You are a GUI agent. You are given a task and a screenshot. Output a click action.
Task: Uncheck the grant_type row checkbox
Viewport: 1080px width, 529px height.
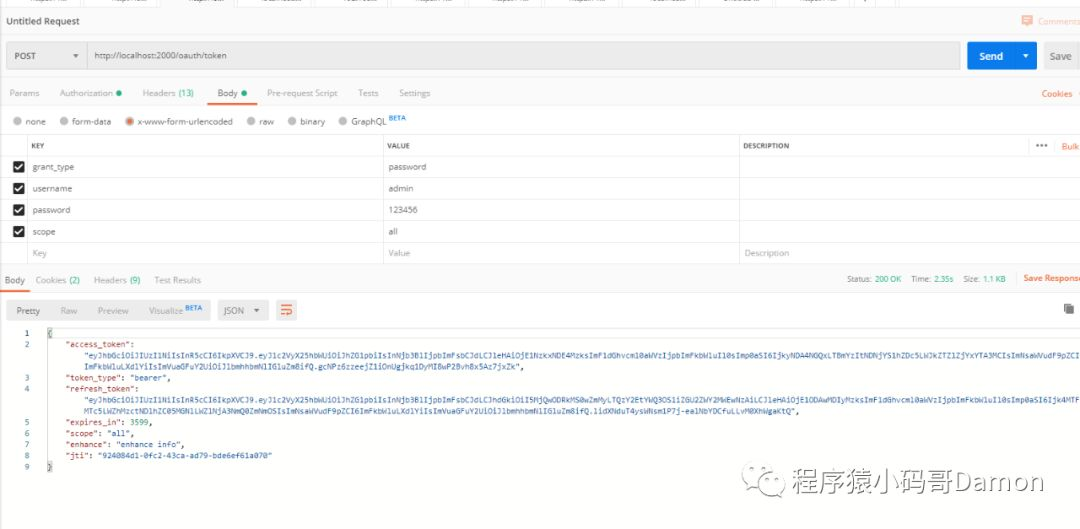19,167
